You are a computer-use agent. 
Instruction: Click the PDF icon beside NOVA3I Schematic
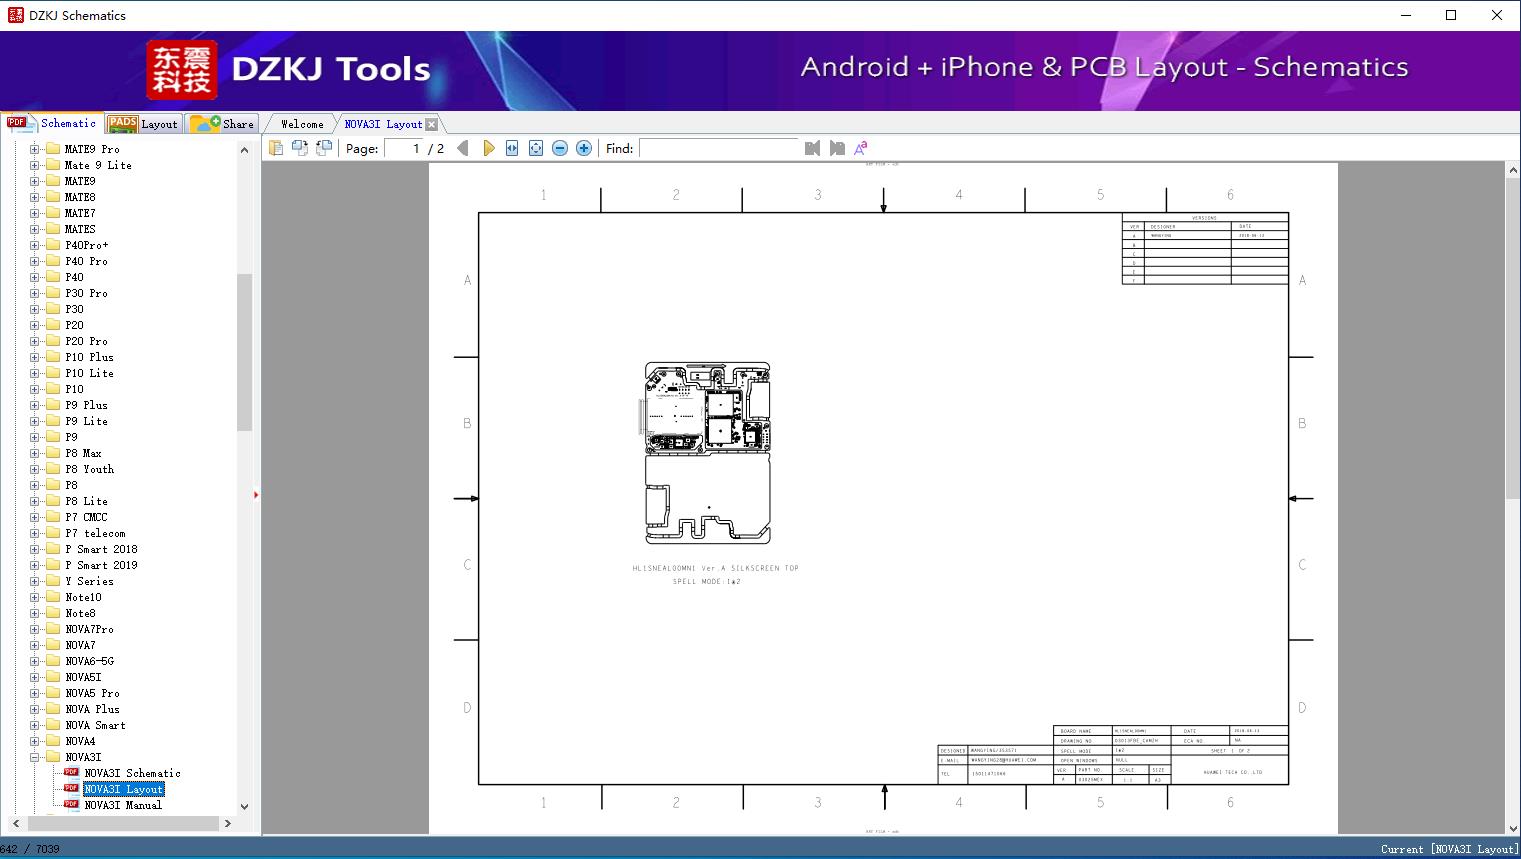(71, 773)
